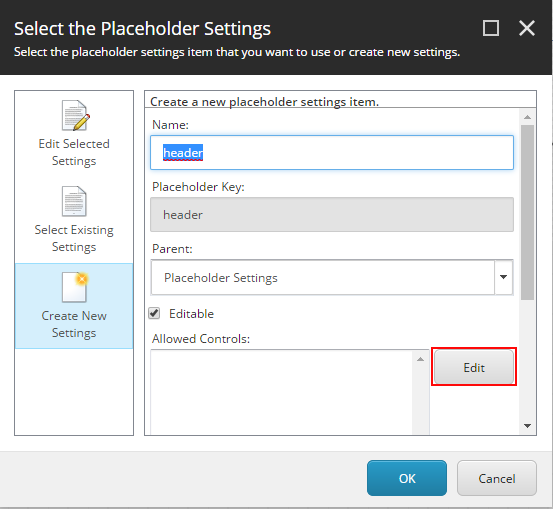
Task: Click the Edit button for Allowed Controls
Action: coord(474,367)
